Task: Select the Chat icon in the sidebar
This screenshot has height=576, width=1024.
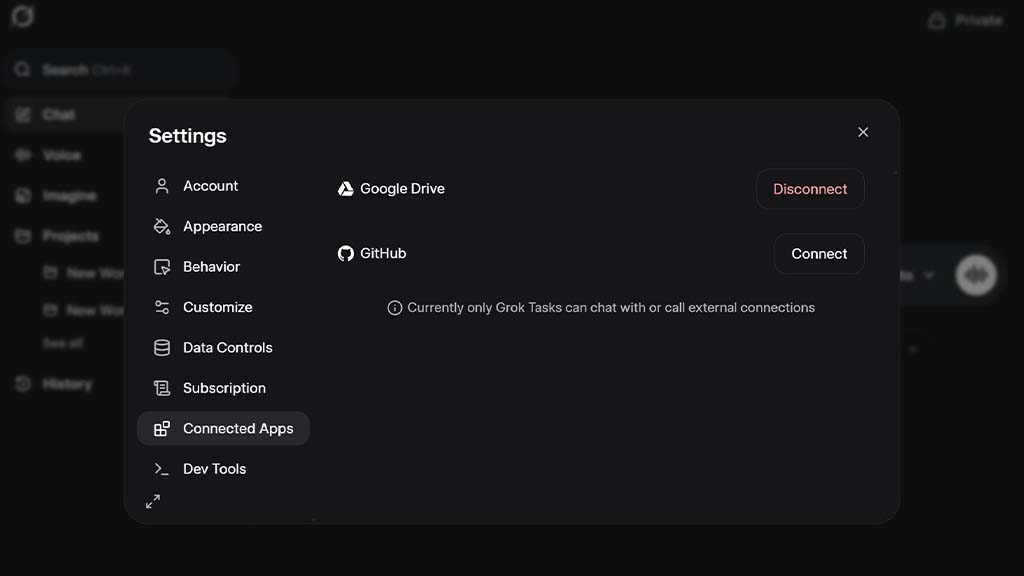Action: [22, 114]
